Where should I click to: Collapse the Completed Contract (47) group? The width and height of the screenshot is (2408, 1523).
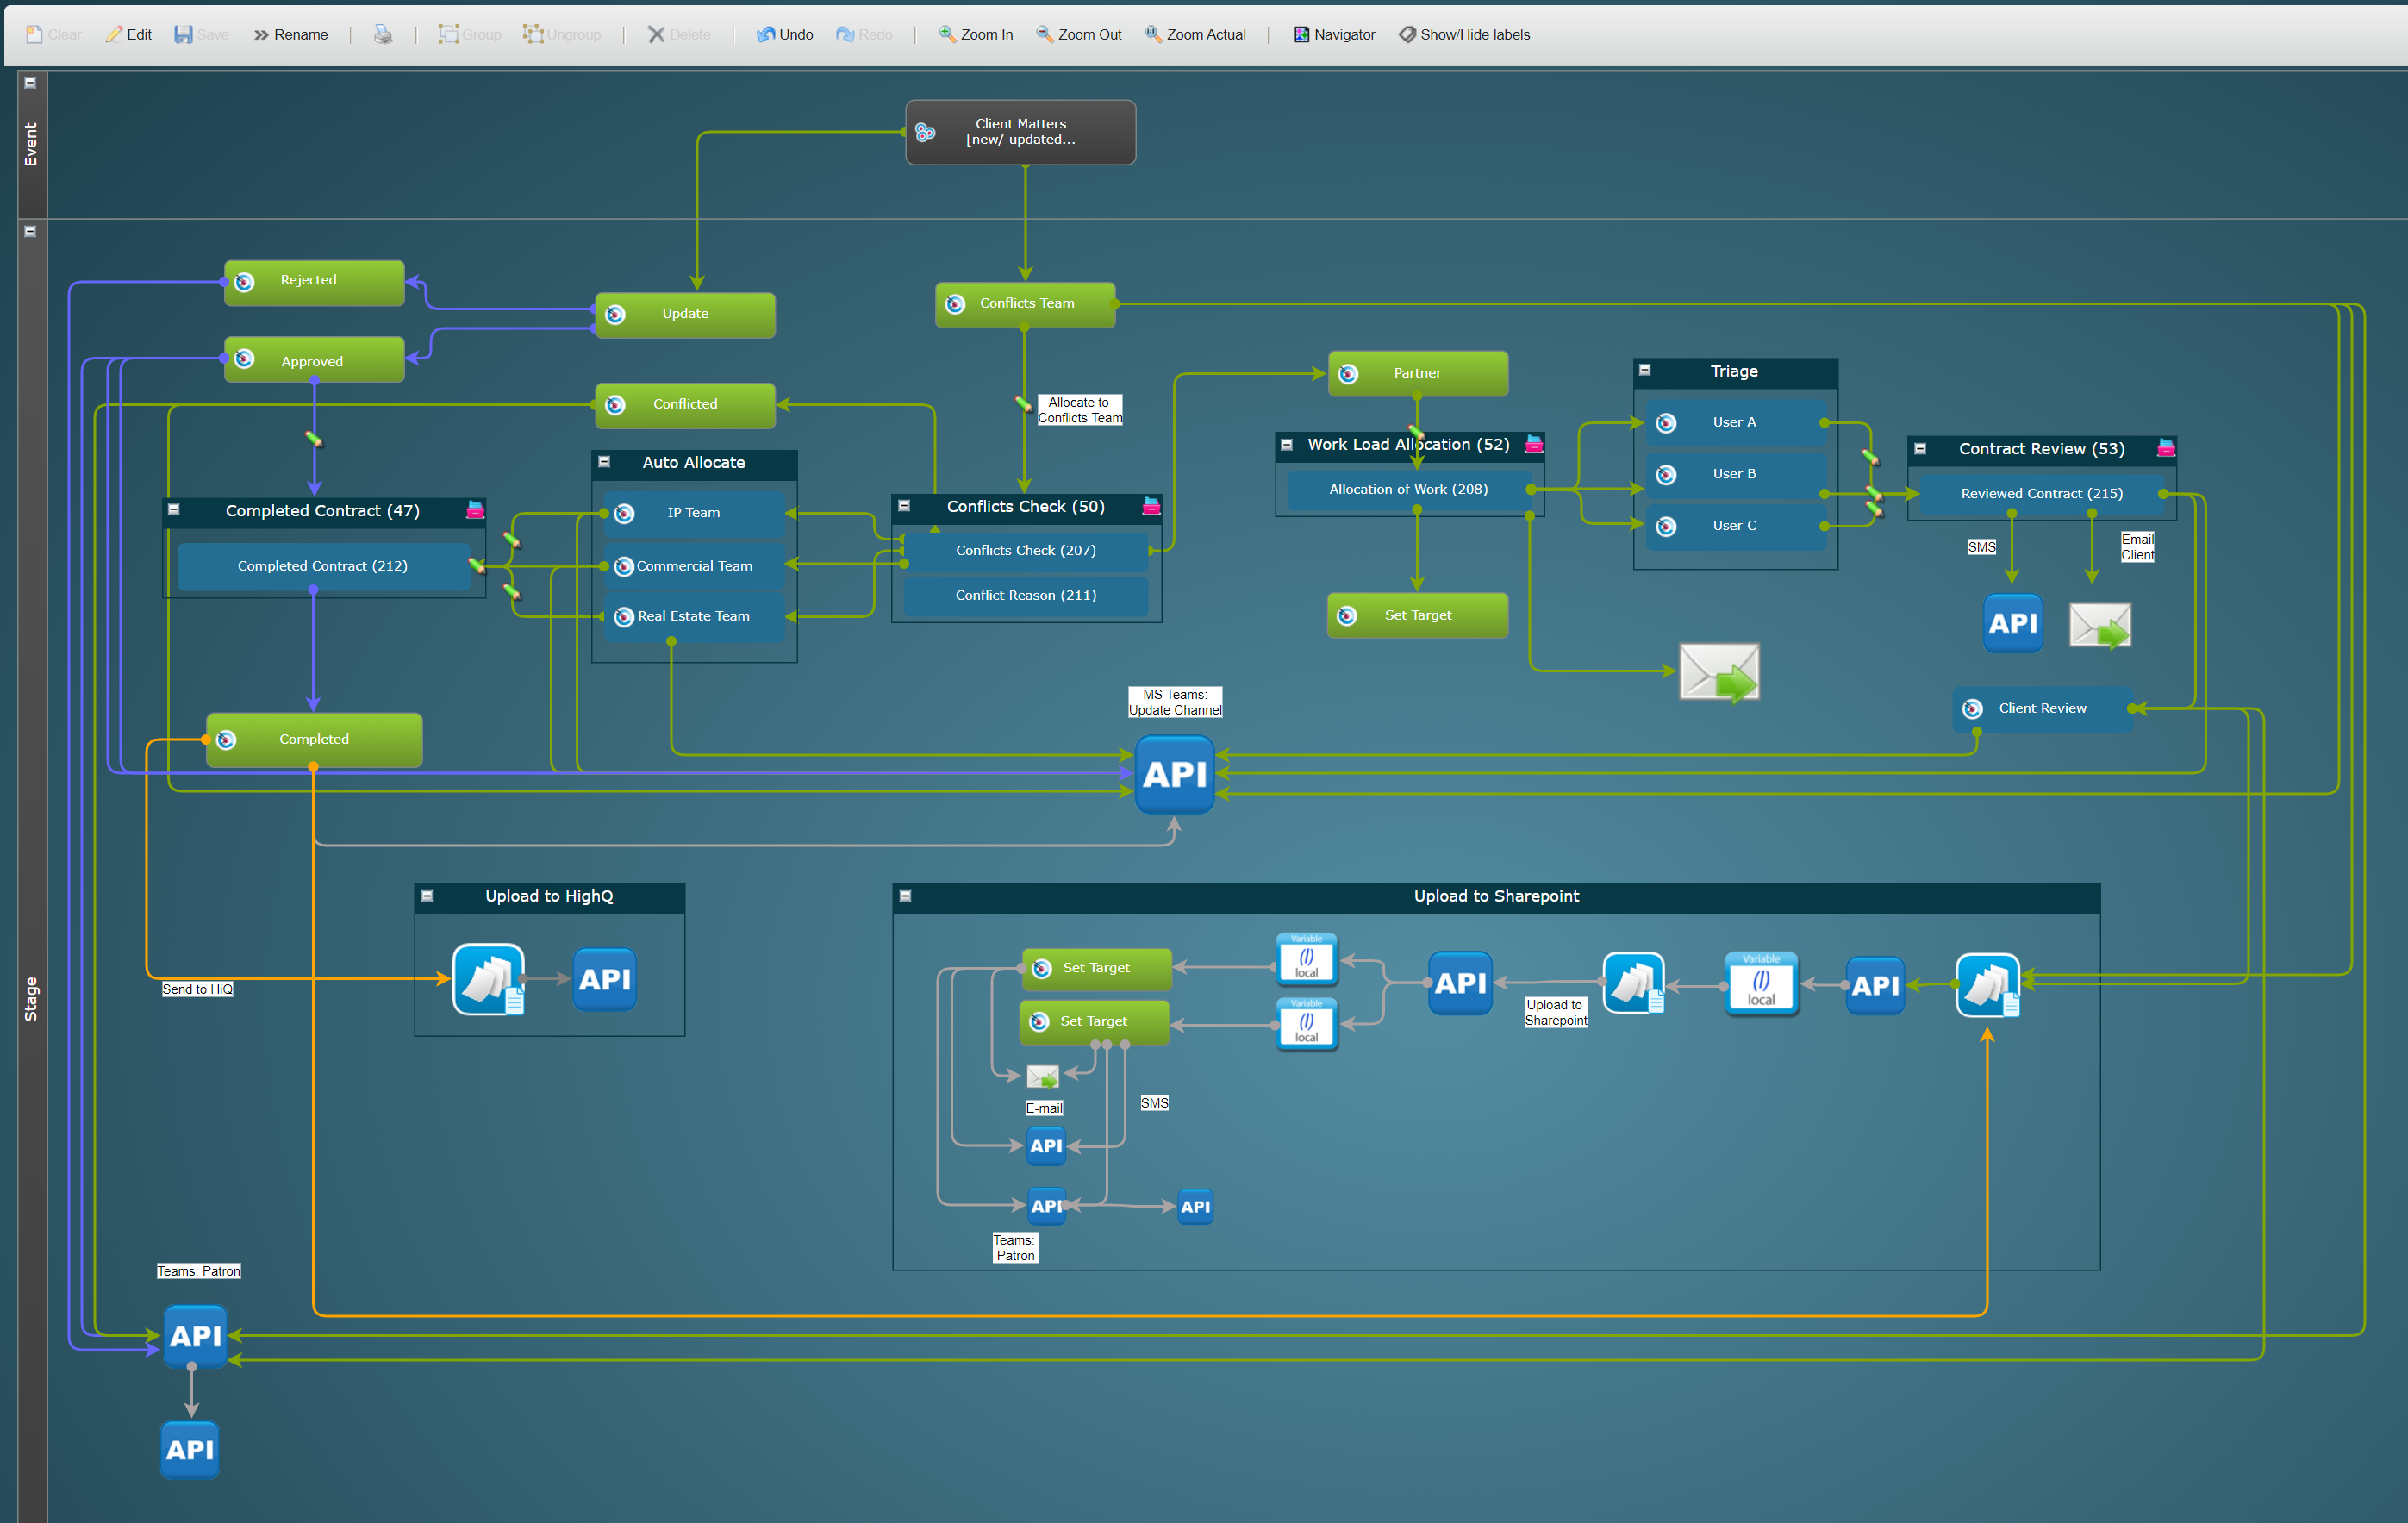point(173,510)
